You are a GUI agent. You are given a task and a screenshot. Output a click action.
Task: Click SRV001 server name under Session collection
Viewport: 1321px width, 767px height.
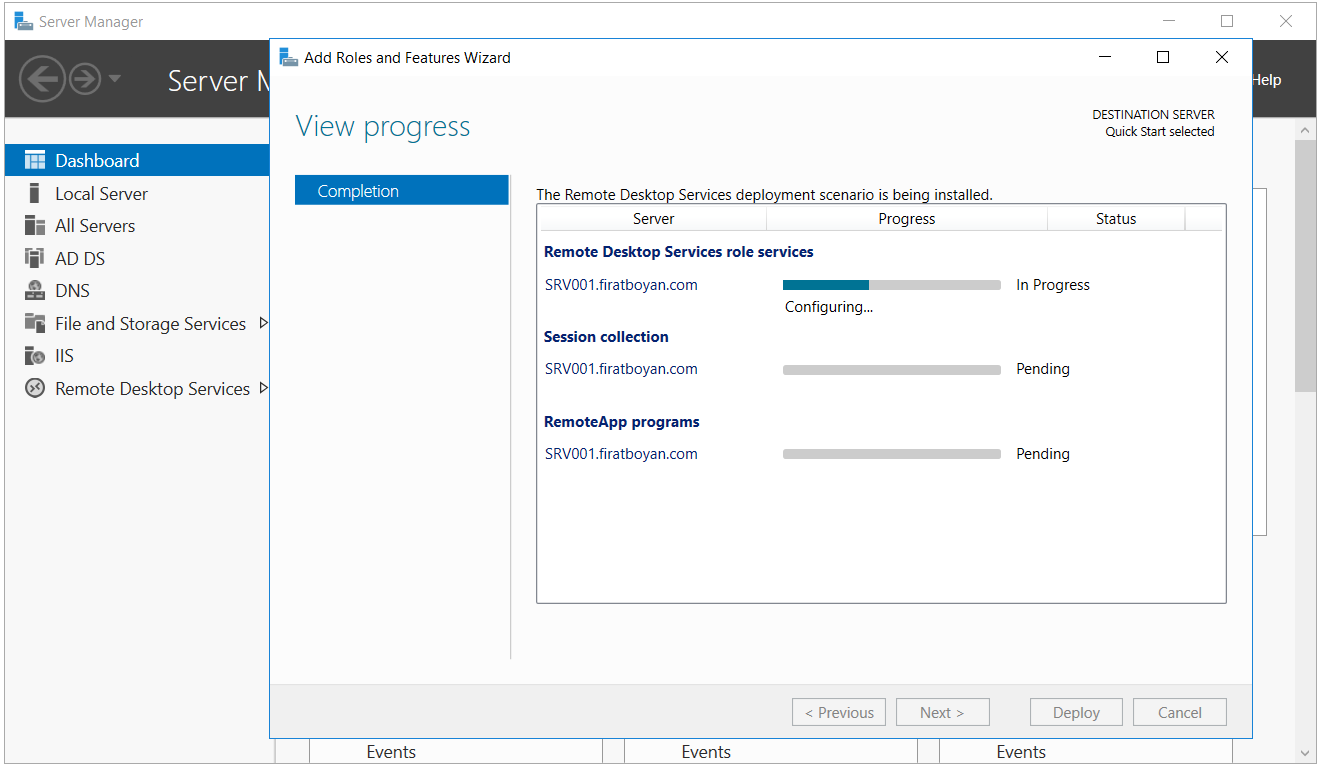[x=621, y=369]
